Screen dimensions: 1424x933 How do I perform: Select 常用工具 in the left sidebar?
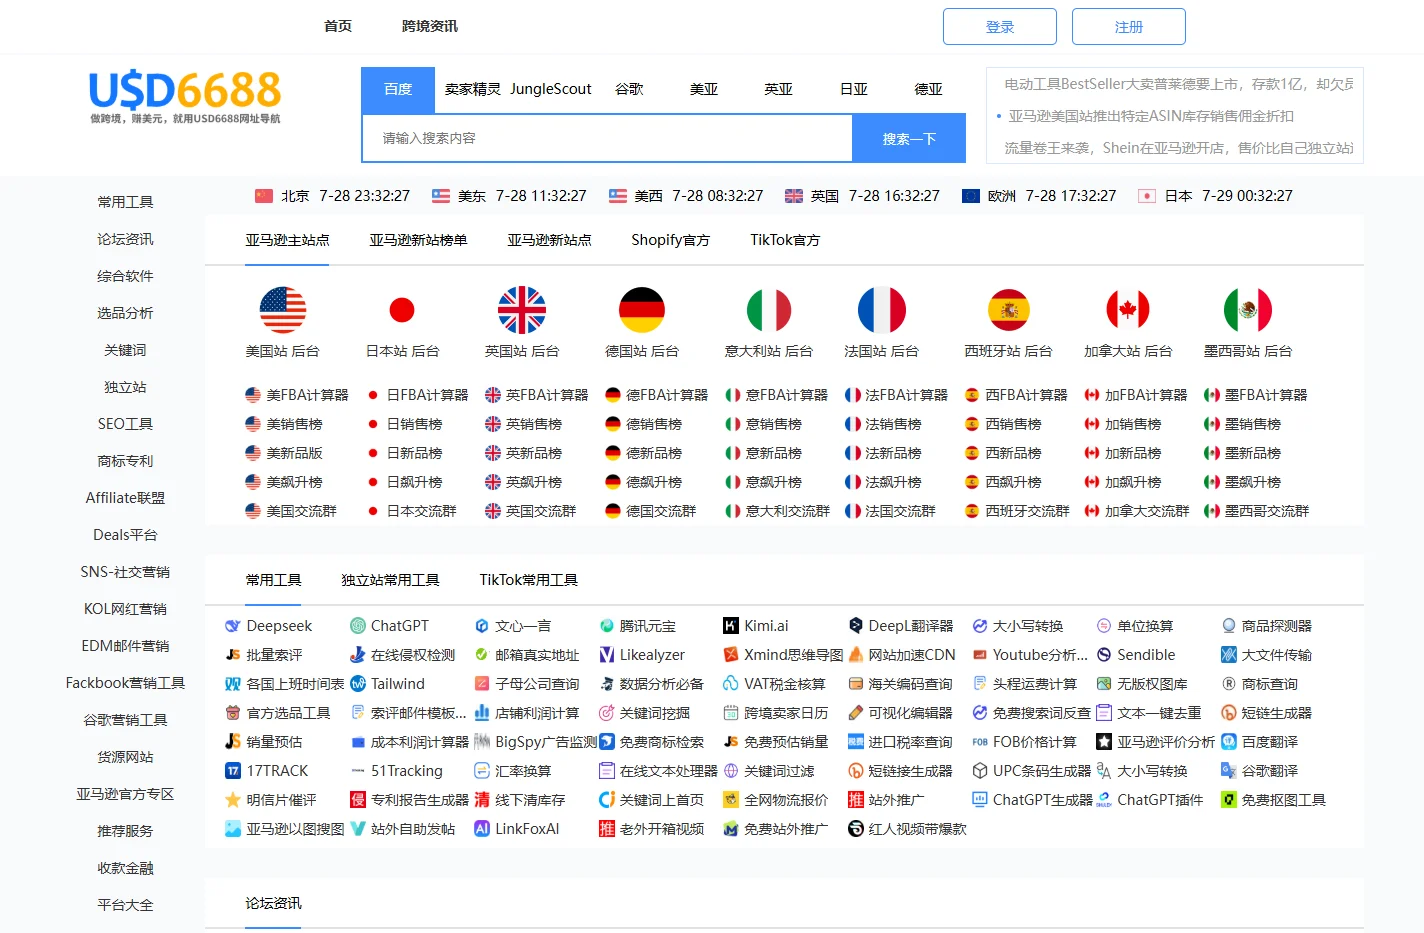point(125,202)
